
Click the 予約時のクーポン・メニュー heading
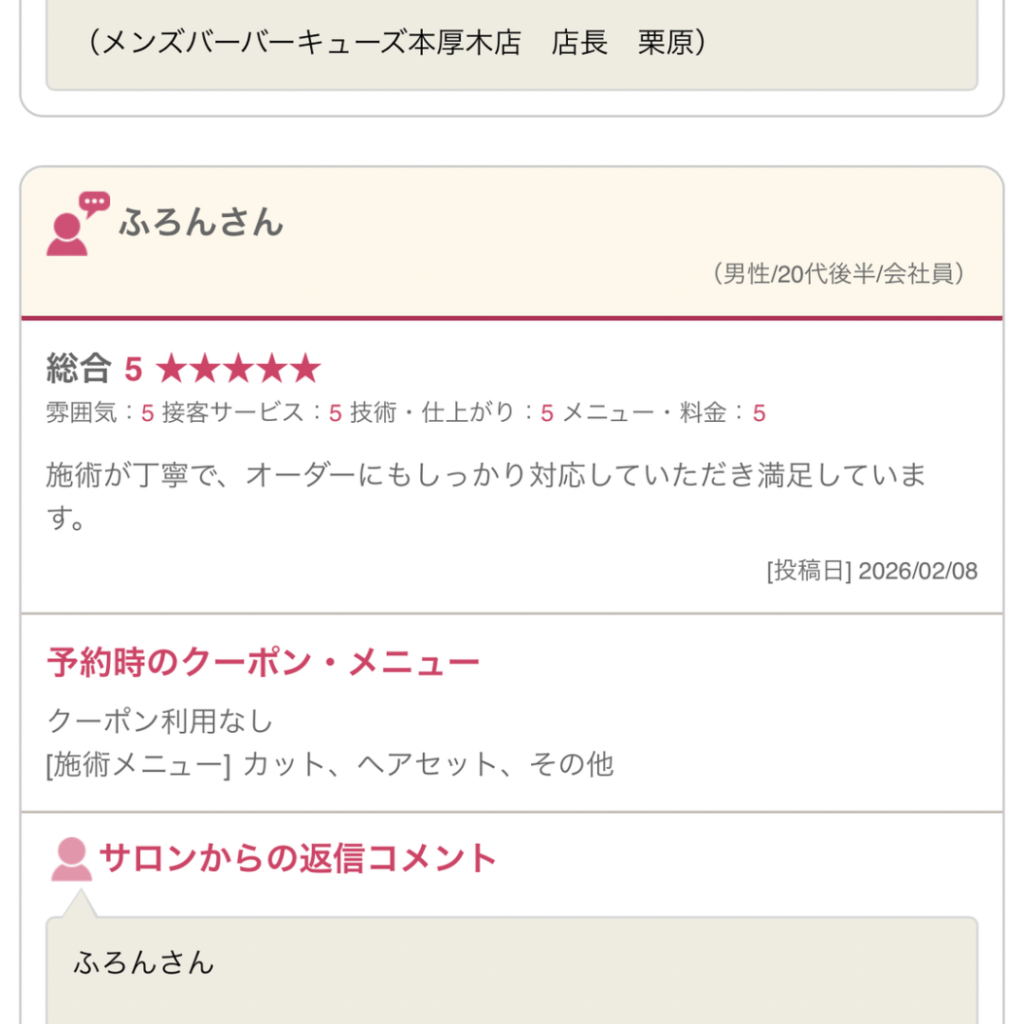[x=263, y=662]
